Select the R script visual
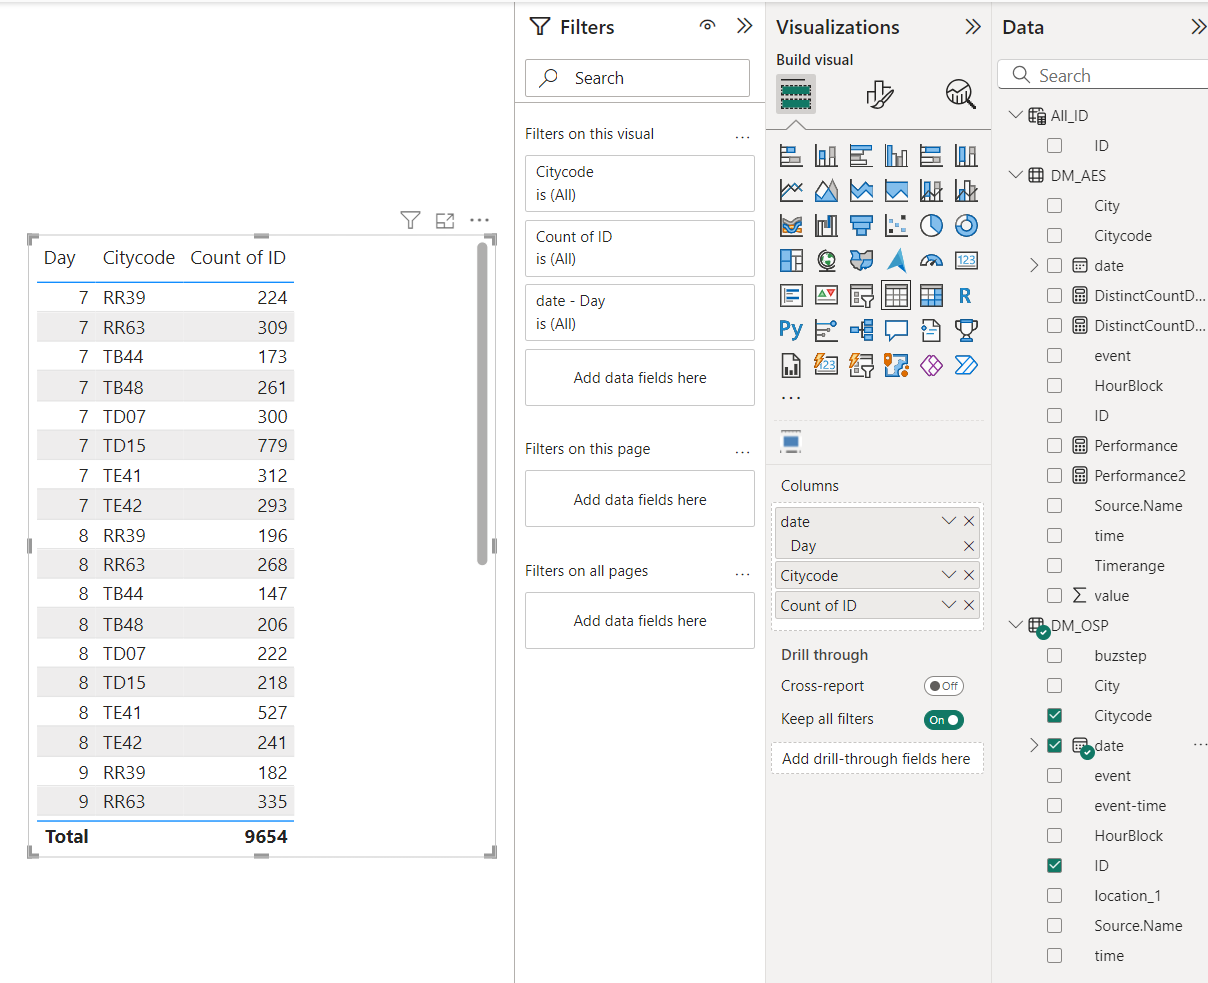The width and height of the screenshot is (1208, 983). (x=966, y=295)
